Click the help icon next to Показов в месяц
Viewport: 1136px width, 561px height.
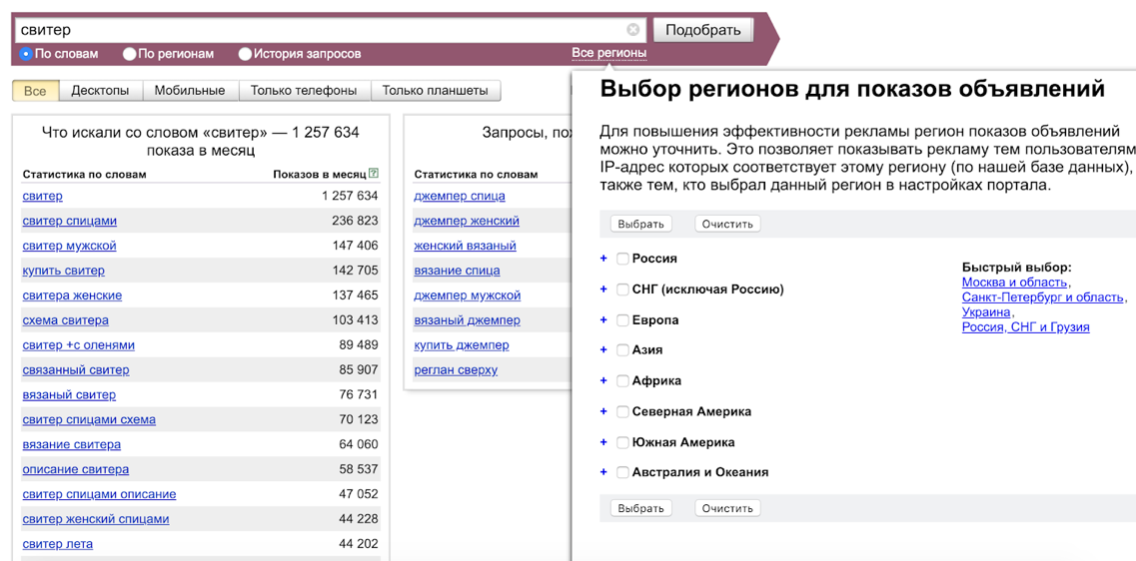pos(374,174)
